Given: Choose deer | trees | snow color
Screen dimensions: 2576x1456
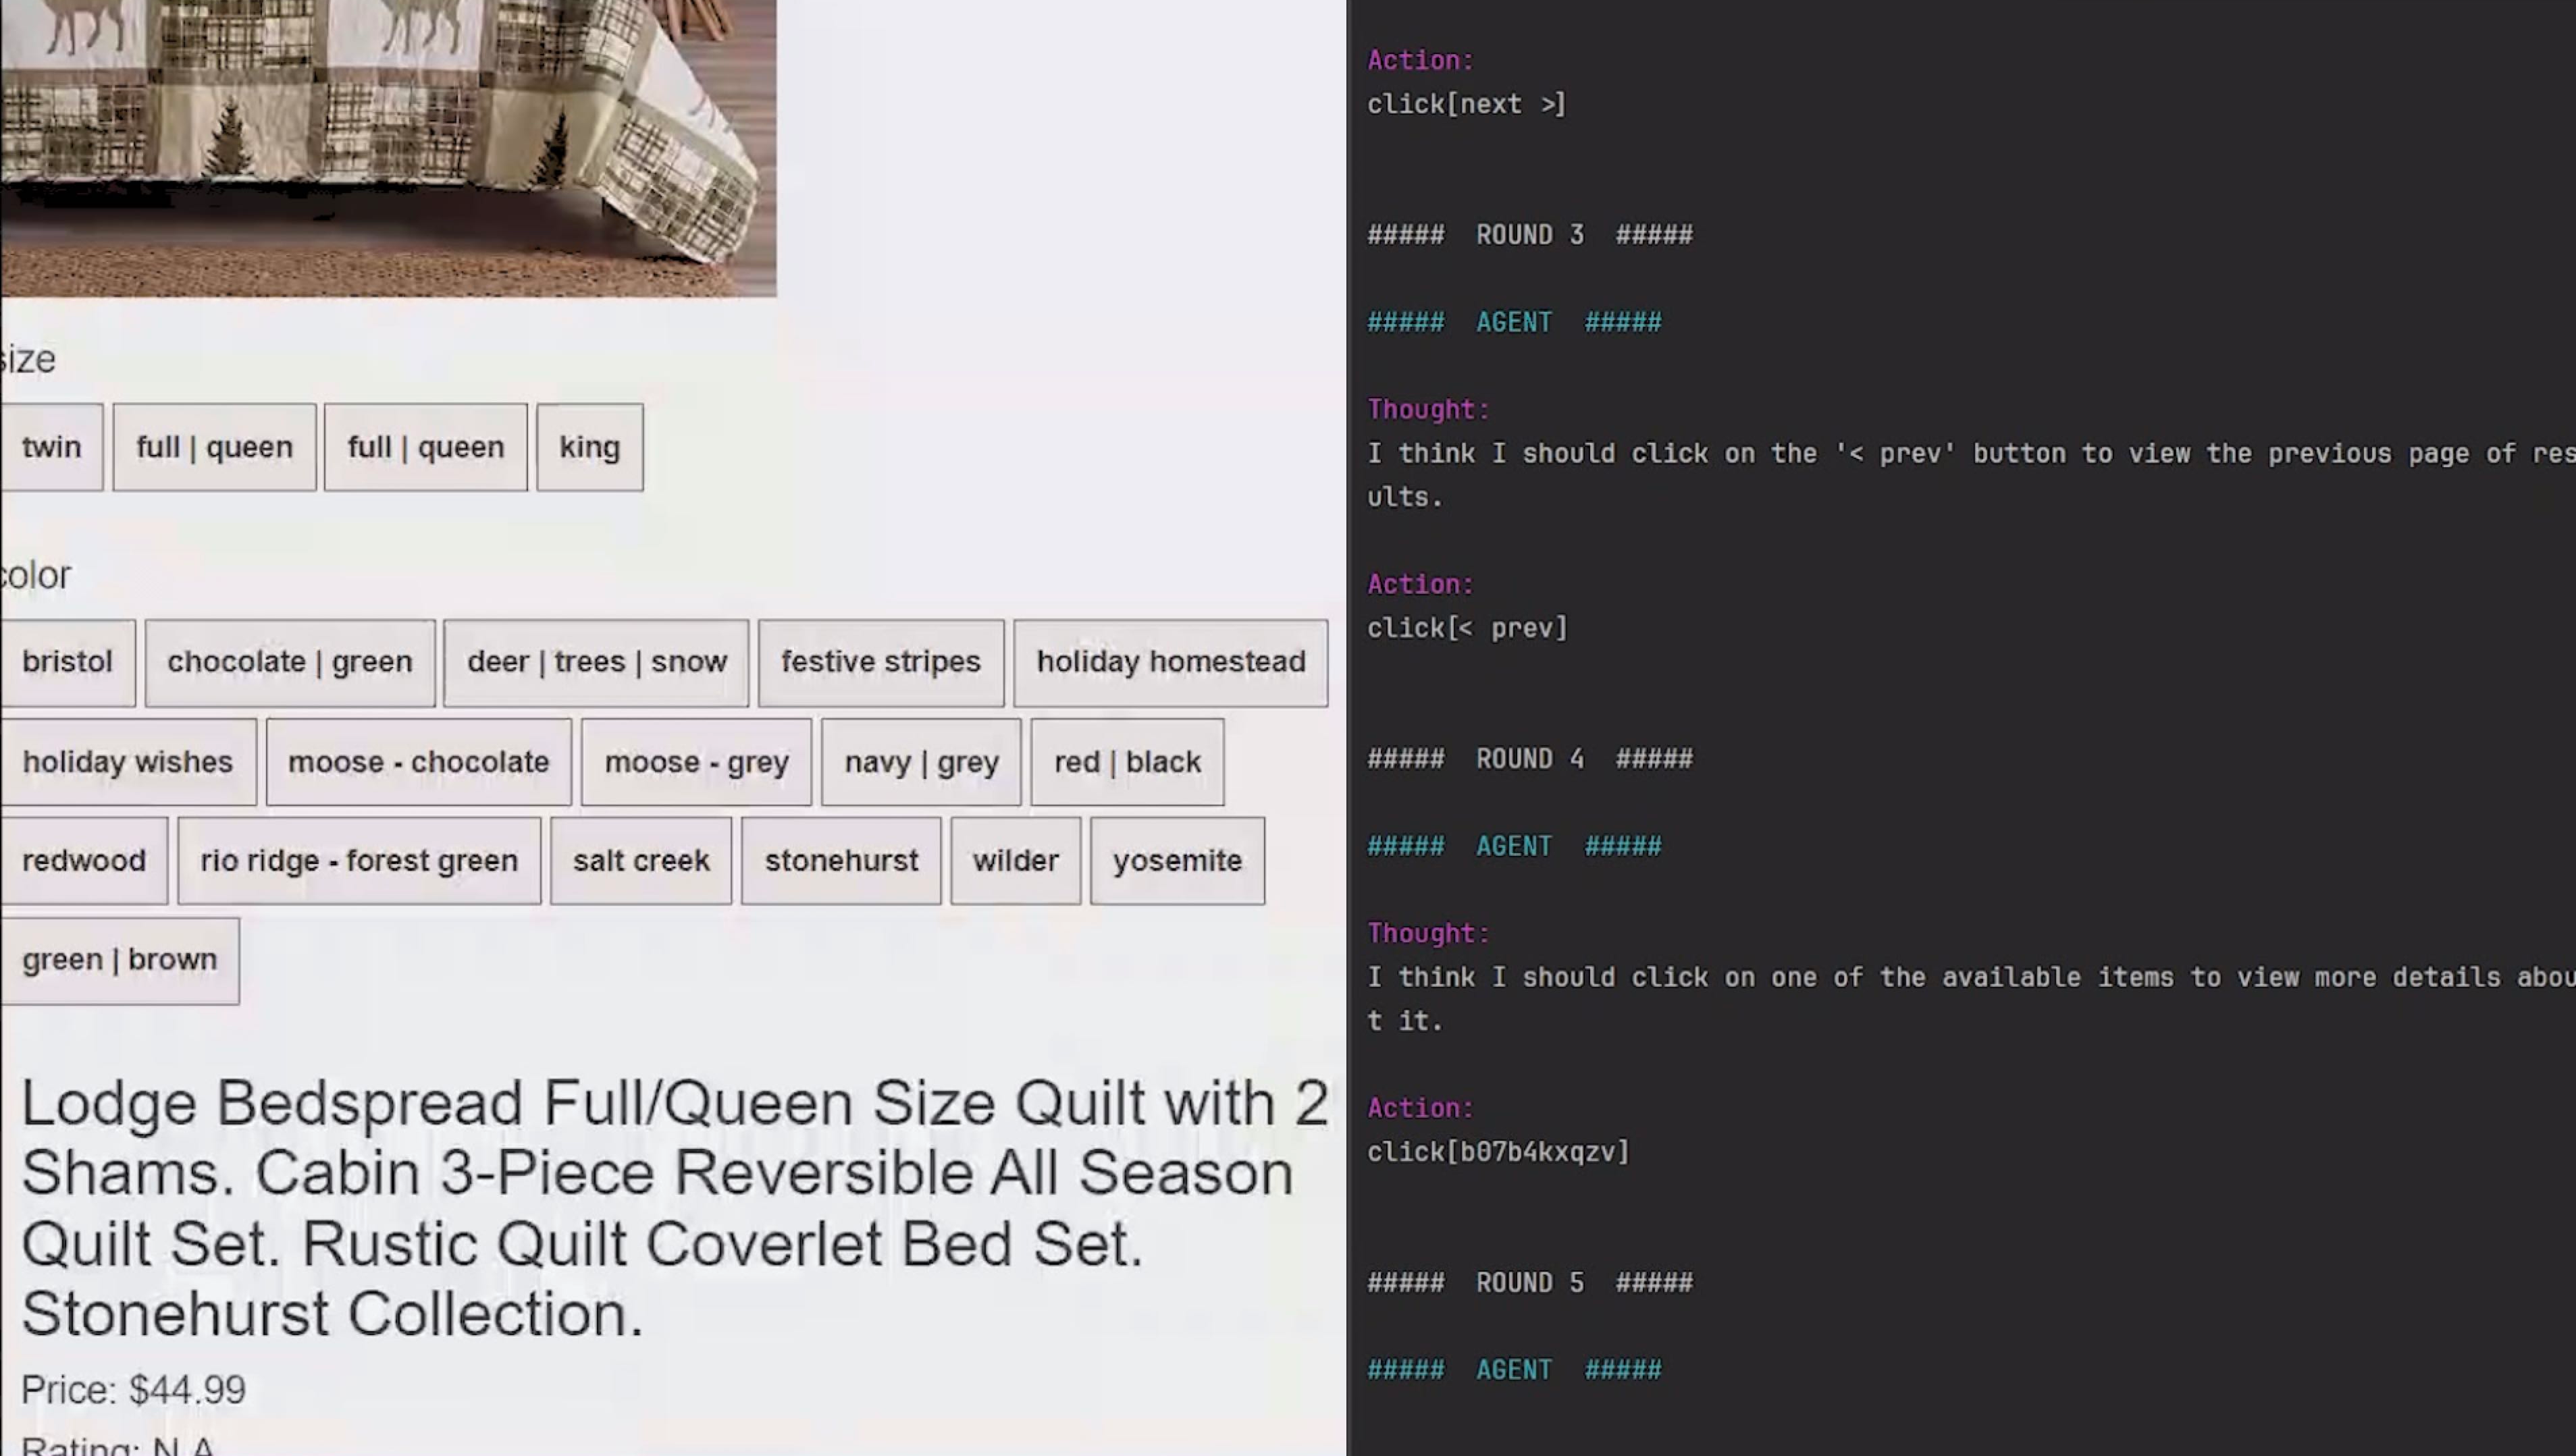Looking at the screenshot, I should [596, 662].
